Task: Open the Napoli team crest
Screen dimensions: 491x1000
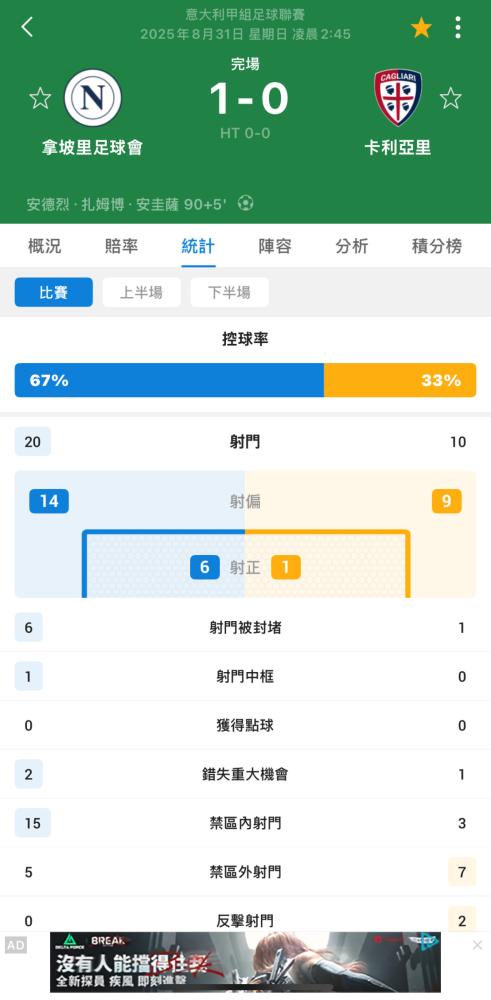Action: coord(92,98)
